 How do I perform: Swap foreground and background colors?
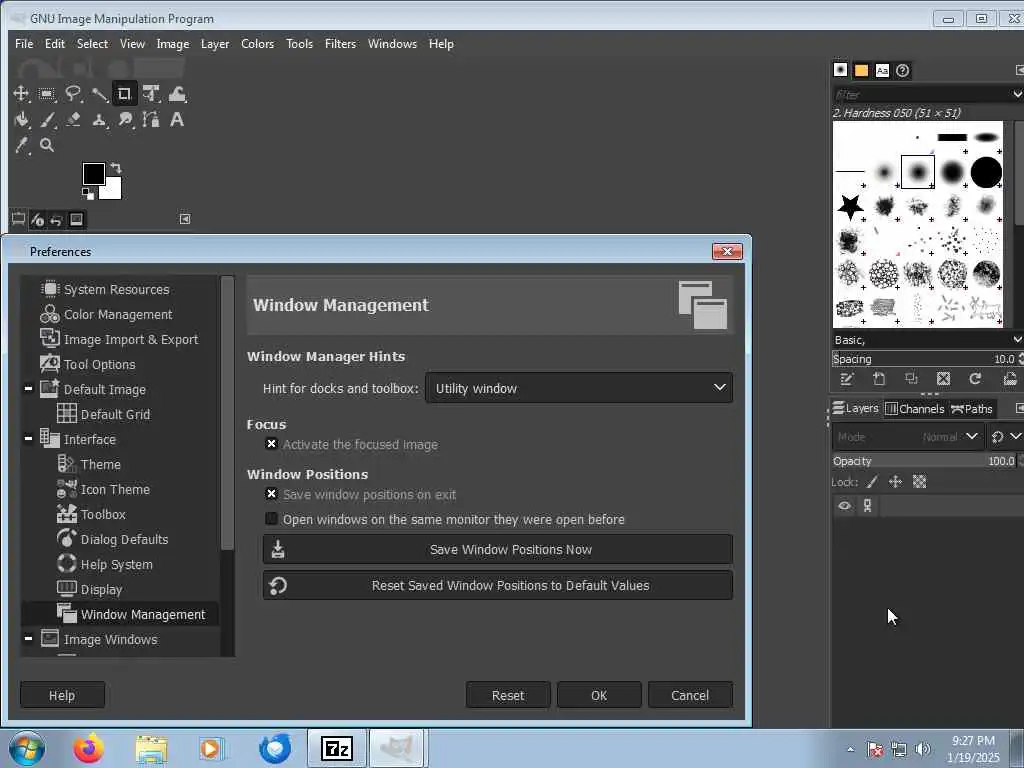pyautogui.click(x=116, y=167)
